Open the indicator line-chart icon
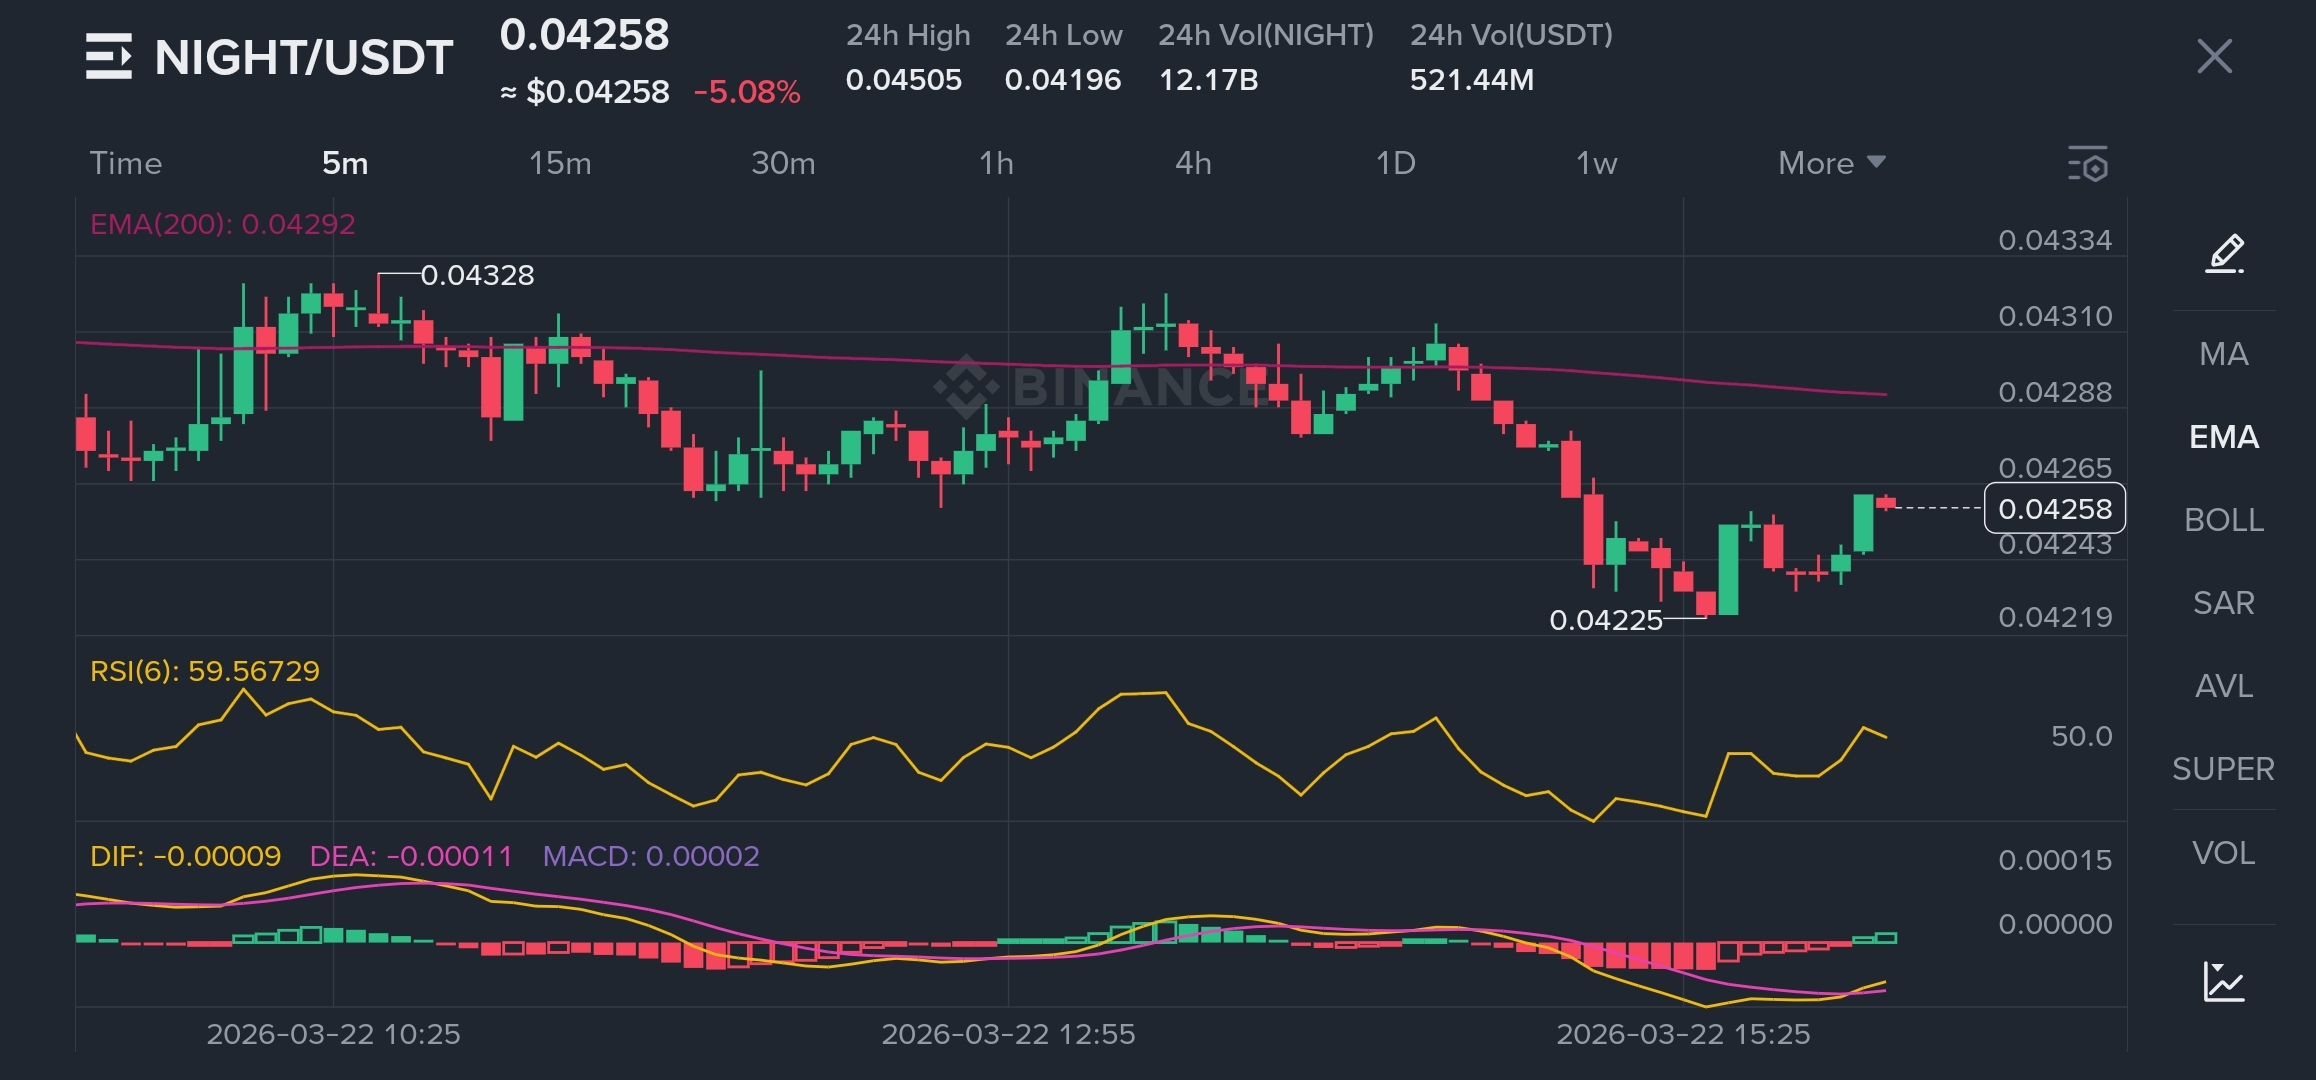Screen dimensions: 2316x1080 pyautogui.click(x=2224, y=981)
